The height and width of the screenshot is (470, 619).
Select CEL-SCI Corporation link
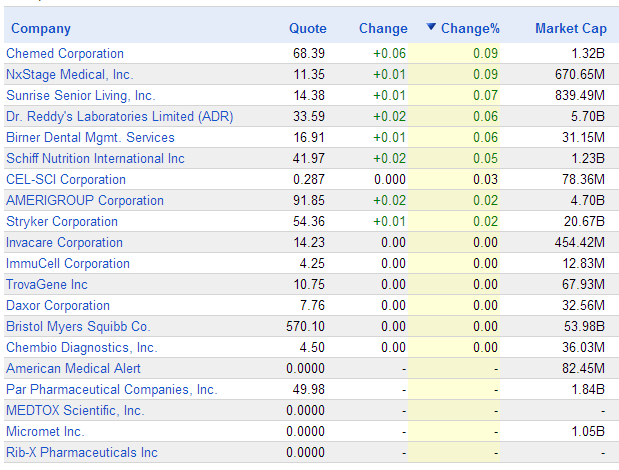pos(66,179)
